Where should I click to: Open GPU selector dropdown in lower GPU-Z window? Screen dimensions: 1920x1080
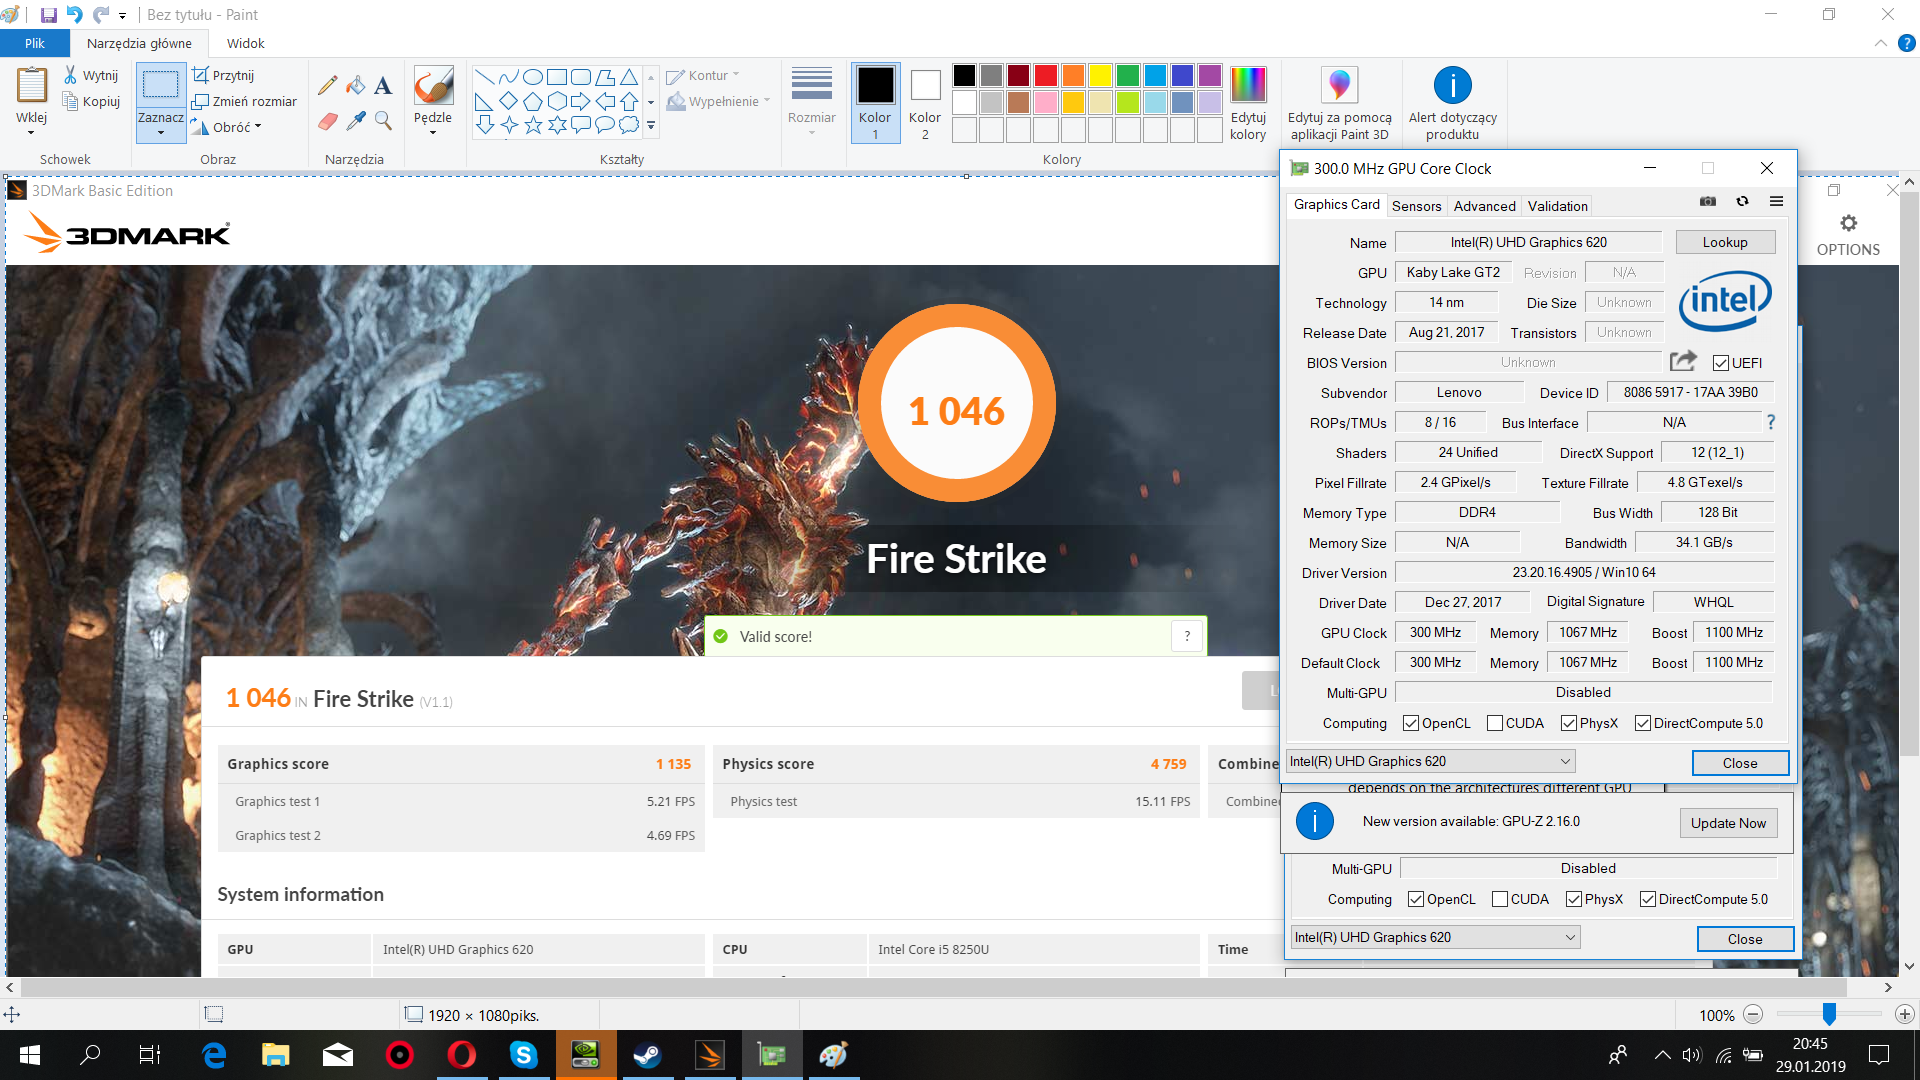pyautogui.click(x=1435, y=937)
